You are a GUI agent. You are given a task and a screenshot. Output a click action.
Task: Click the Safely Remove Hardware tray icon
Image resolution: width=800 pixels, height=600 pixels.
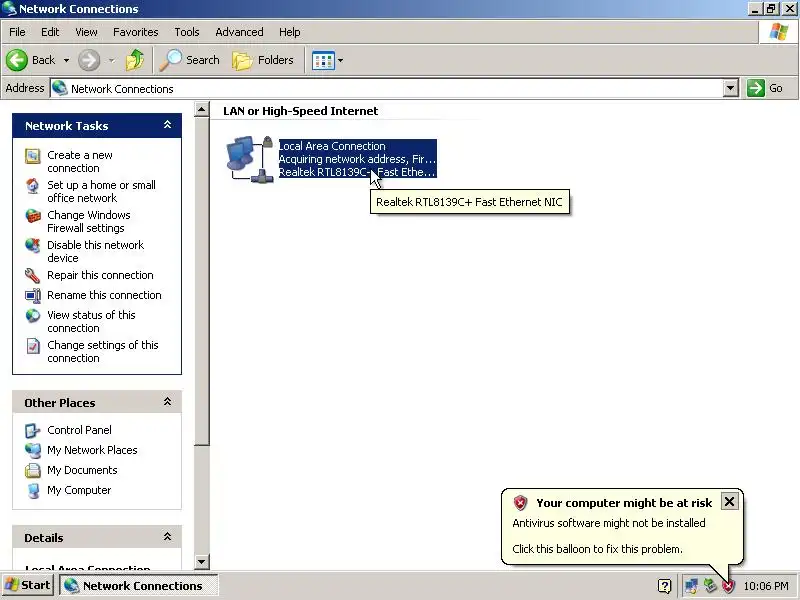pos(710,586)
